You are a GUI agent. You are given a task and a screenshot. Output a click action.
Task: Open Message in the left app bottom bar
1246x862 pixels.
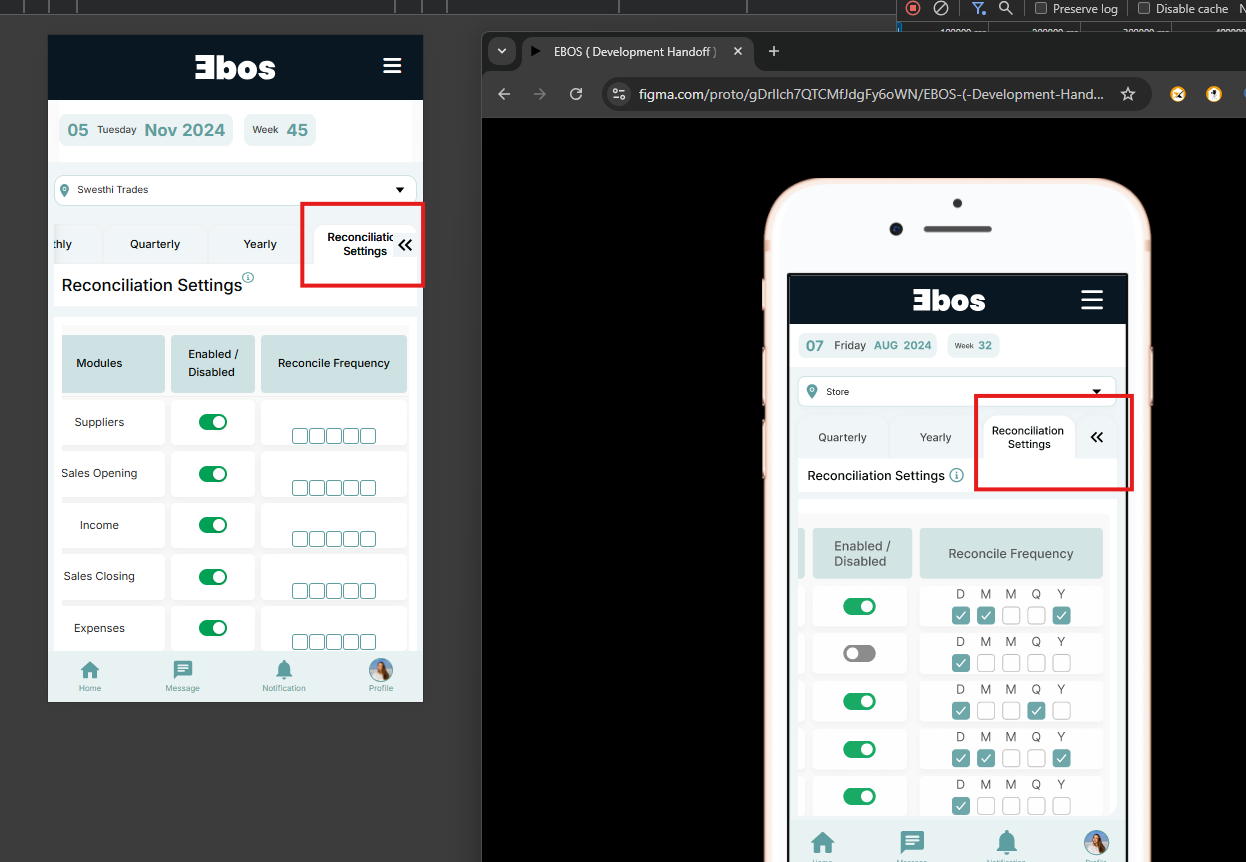point(183,677)
